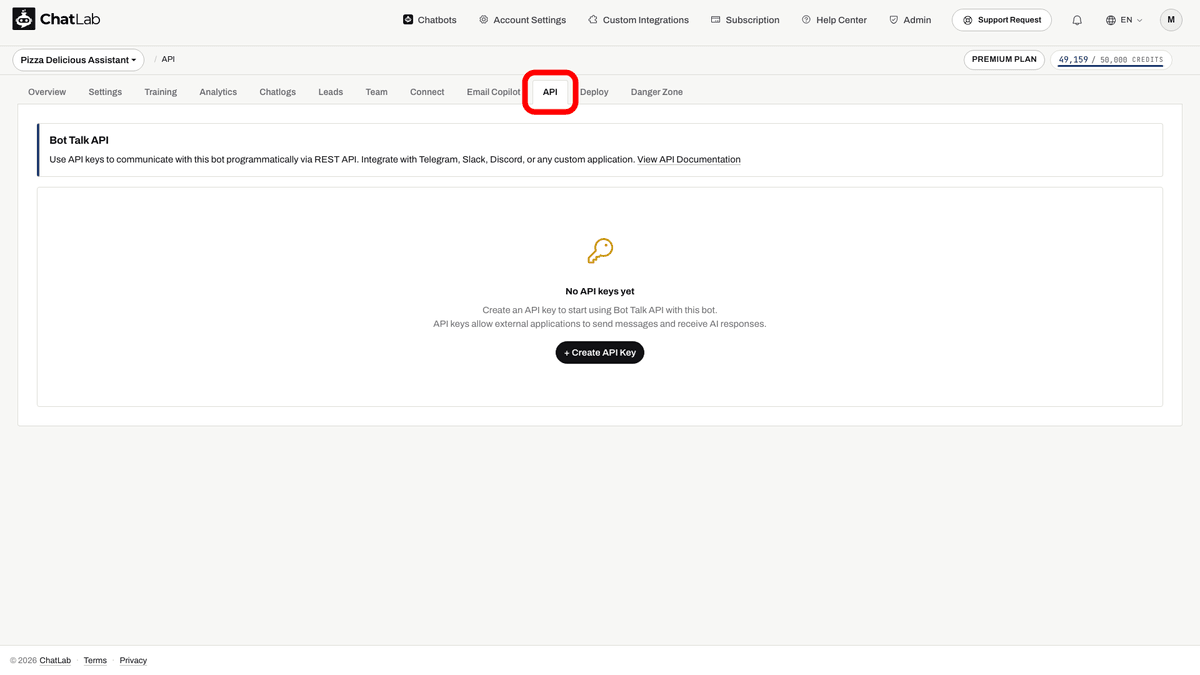Image resolution: width=1200 pixels, height=675 pixels.
Task: Go to the Training tab
Action: coord(160,92)
